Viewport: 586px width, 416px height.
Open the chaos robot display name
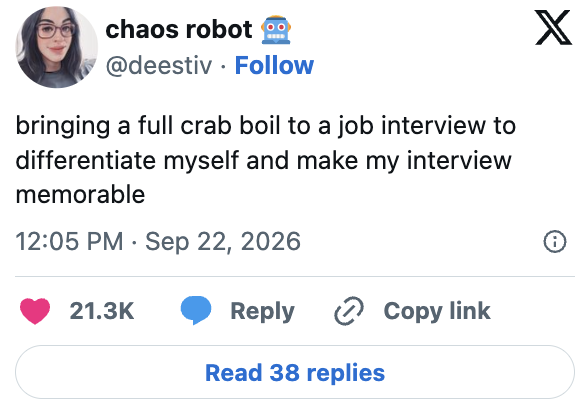(179, 30)
